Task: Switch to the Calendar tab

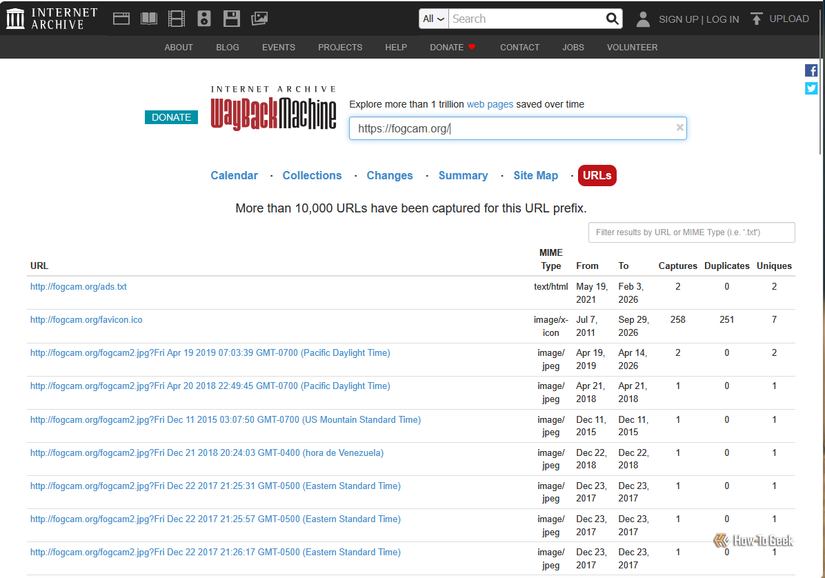Action: (234, 176)
